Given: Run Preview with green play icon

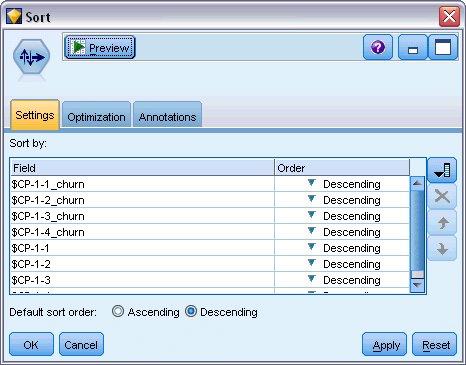Looking at the screenshot, I should click(x=100, y=48).
